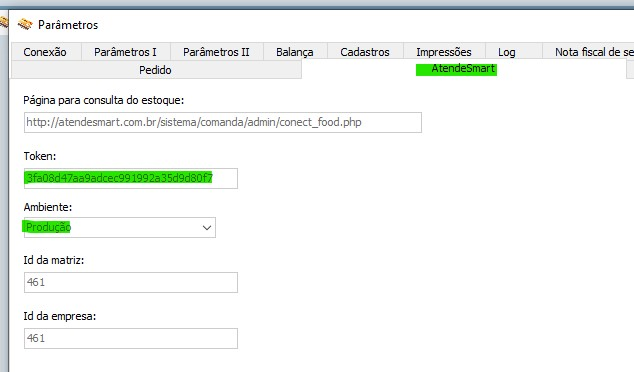
Task: Click the Id da empresa field
Action: [x=131, y=338]
